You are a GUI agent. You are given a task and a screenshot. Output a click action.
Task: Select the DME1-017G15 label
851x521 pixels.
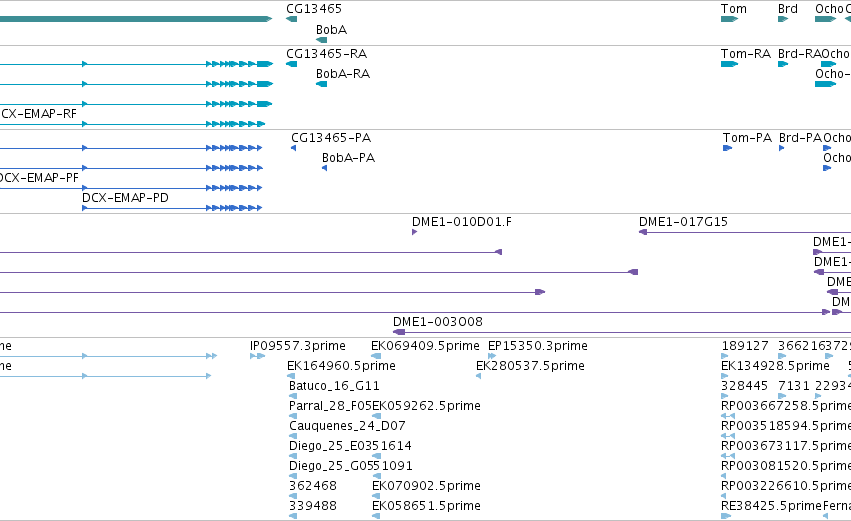pyautogui.click(x=683, y=222)
